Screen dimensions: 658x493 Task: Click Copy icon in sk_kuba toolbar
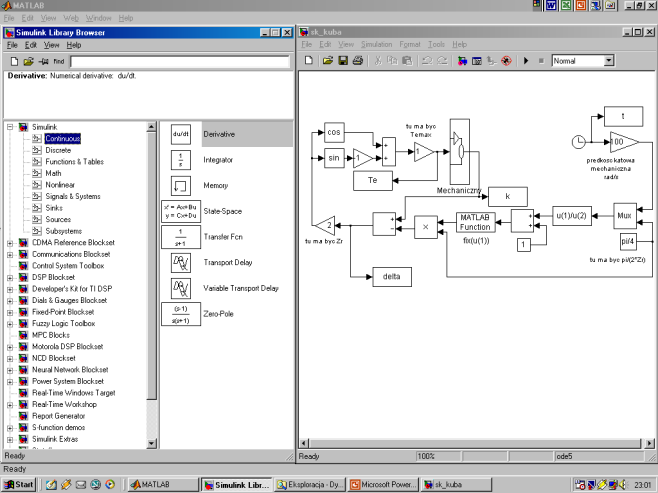pos(392,60)
